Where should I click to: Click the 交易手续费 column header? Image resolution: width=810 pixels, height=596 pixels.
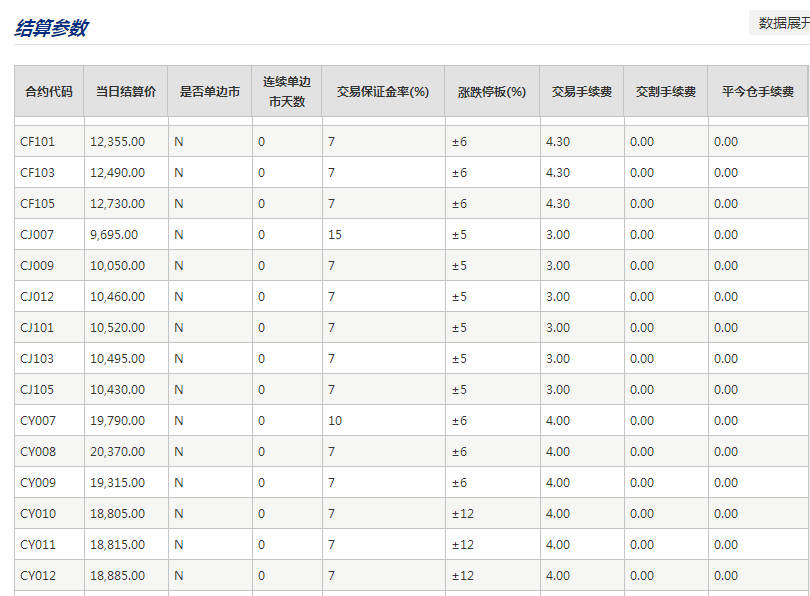coord(582,91)
